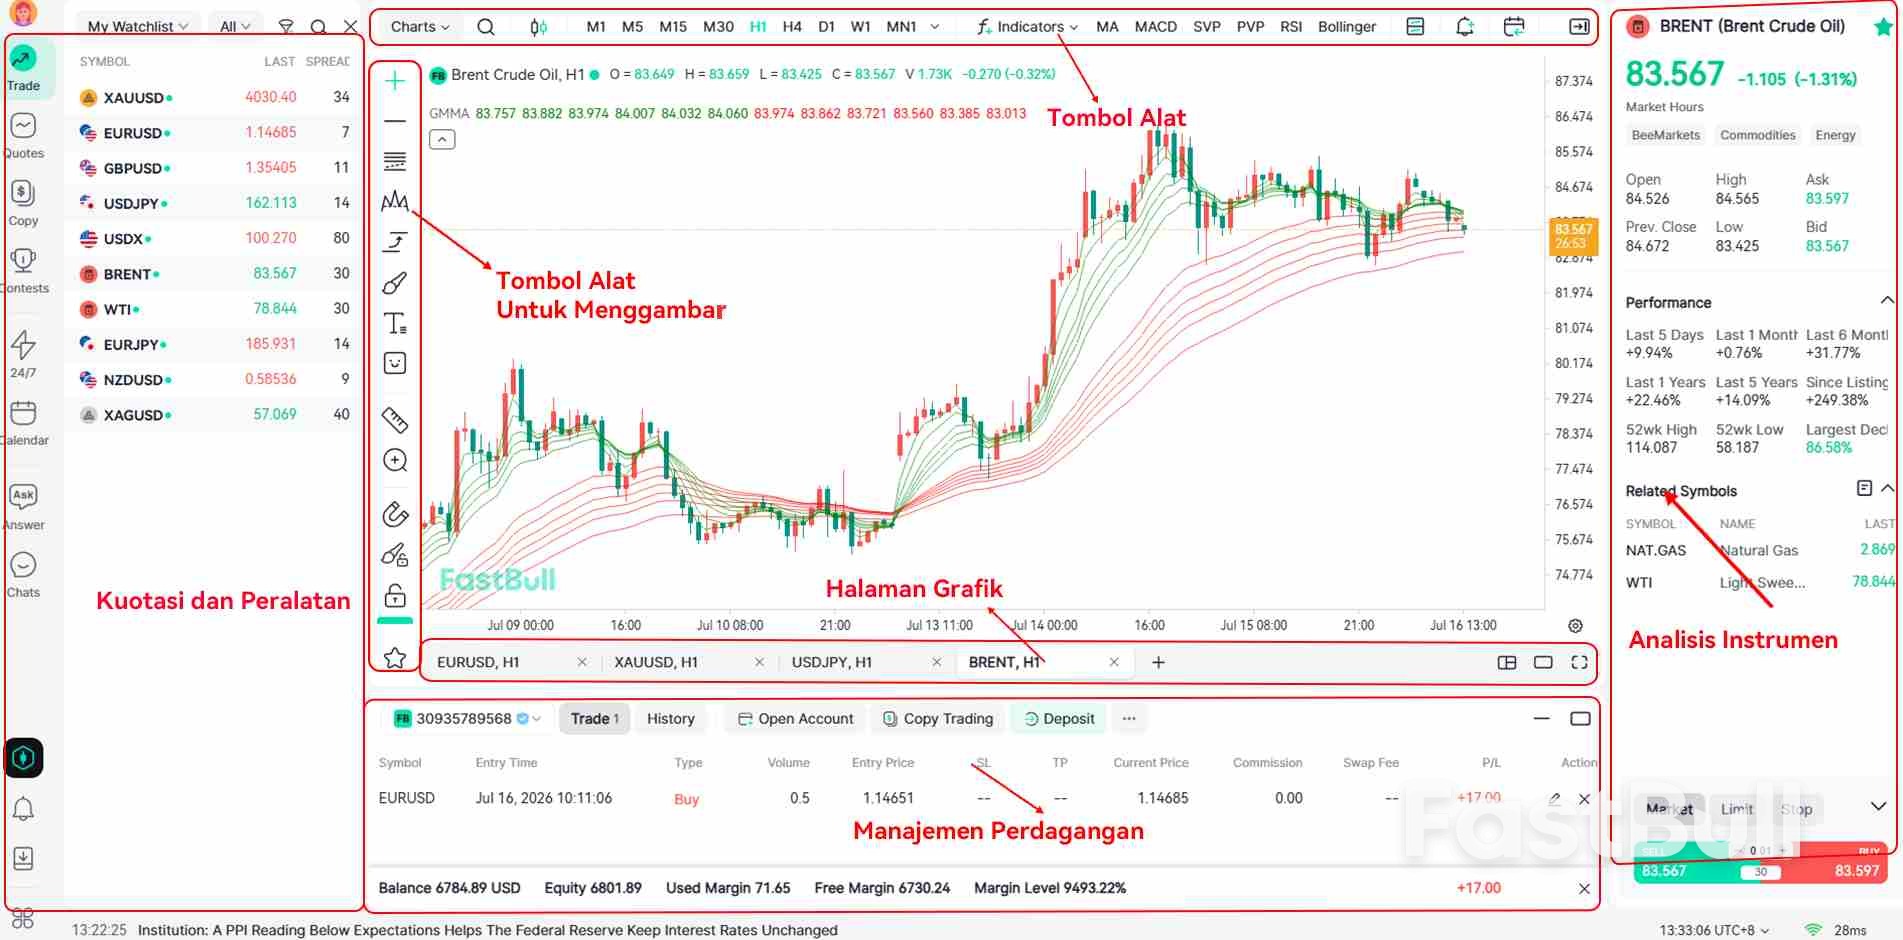Open the timezone UTC+8 dropdown
The height and width of the screenshot is (940, 1903).
[x=1714, y=930]
